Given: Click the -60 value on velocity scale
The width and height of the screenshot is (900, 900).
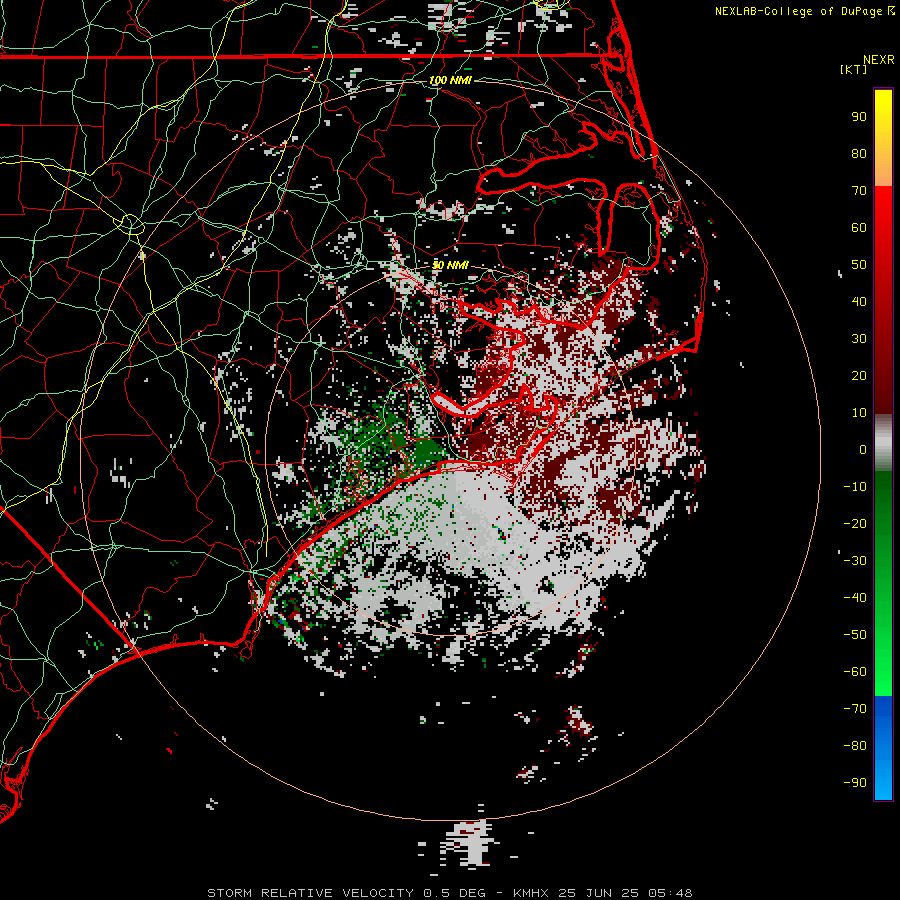Looking at the screenshot, I should (855, 672).
